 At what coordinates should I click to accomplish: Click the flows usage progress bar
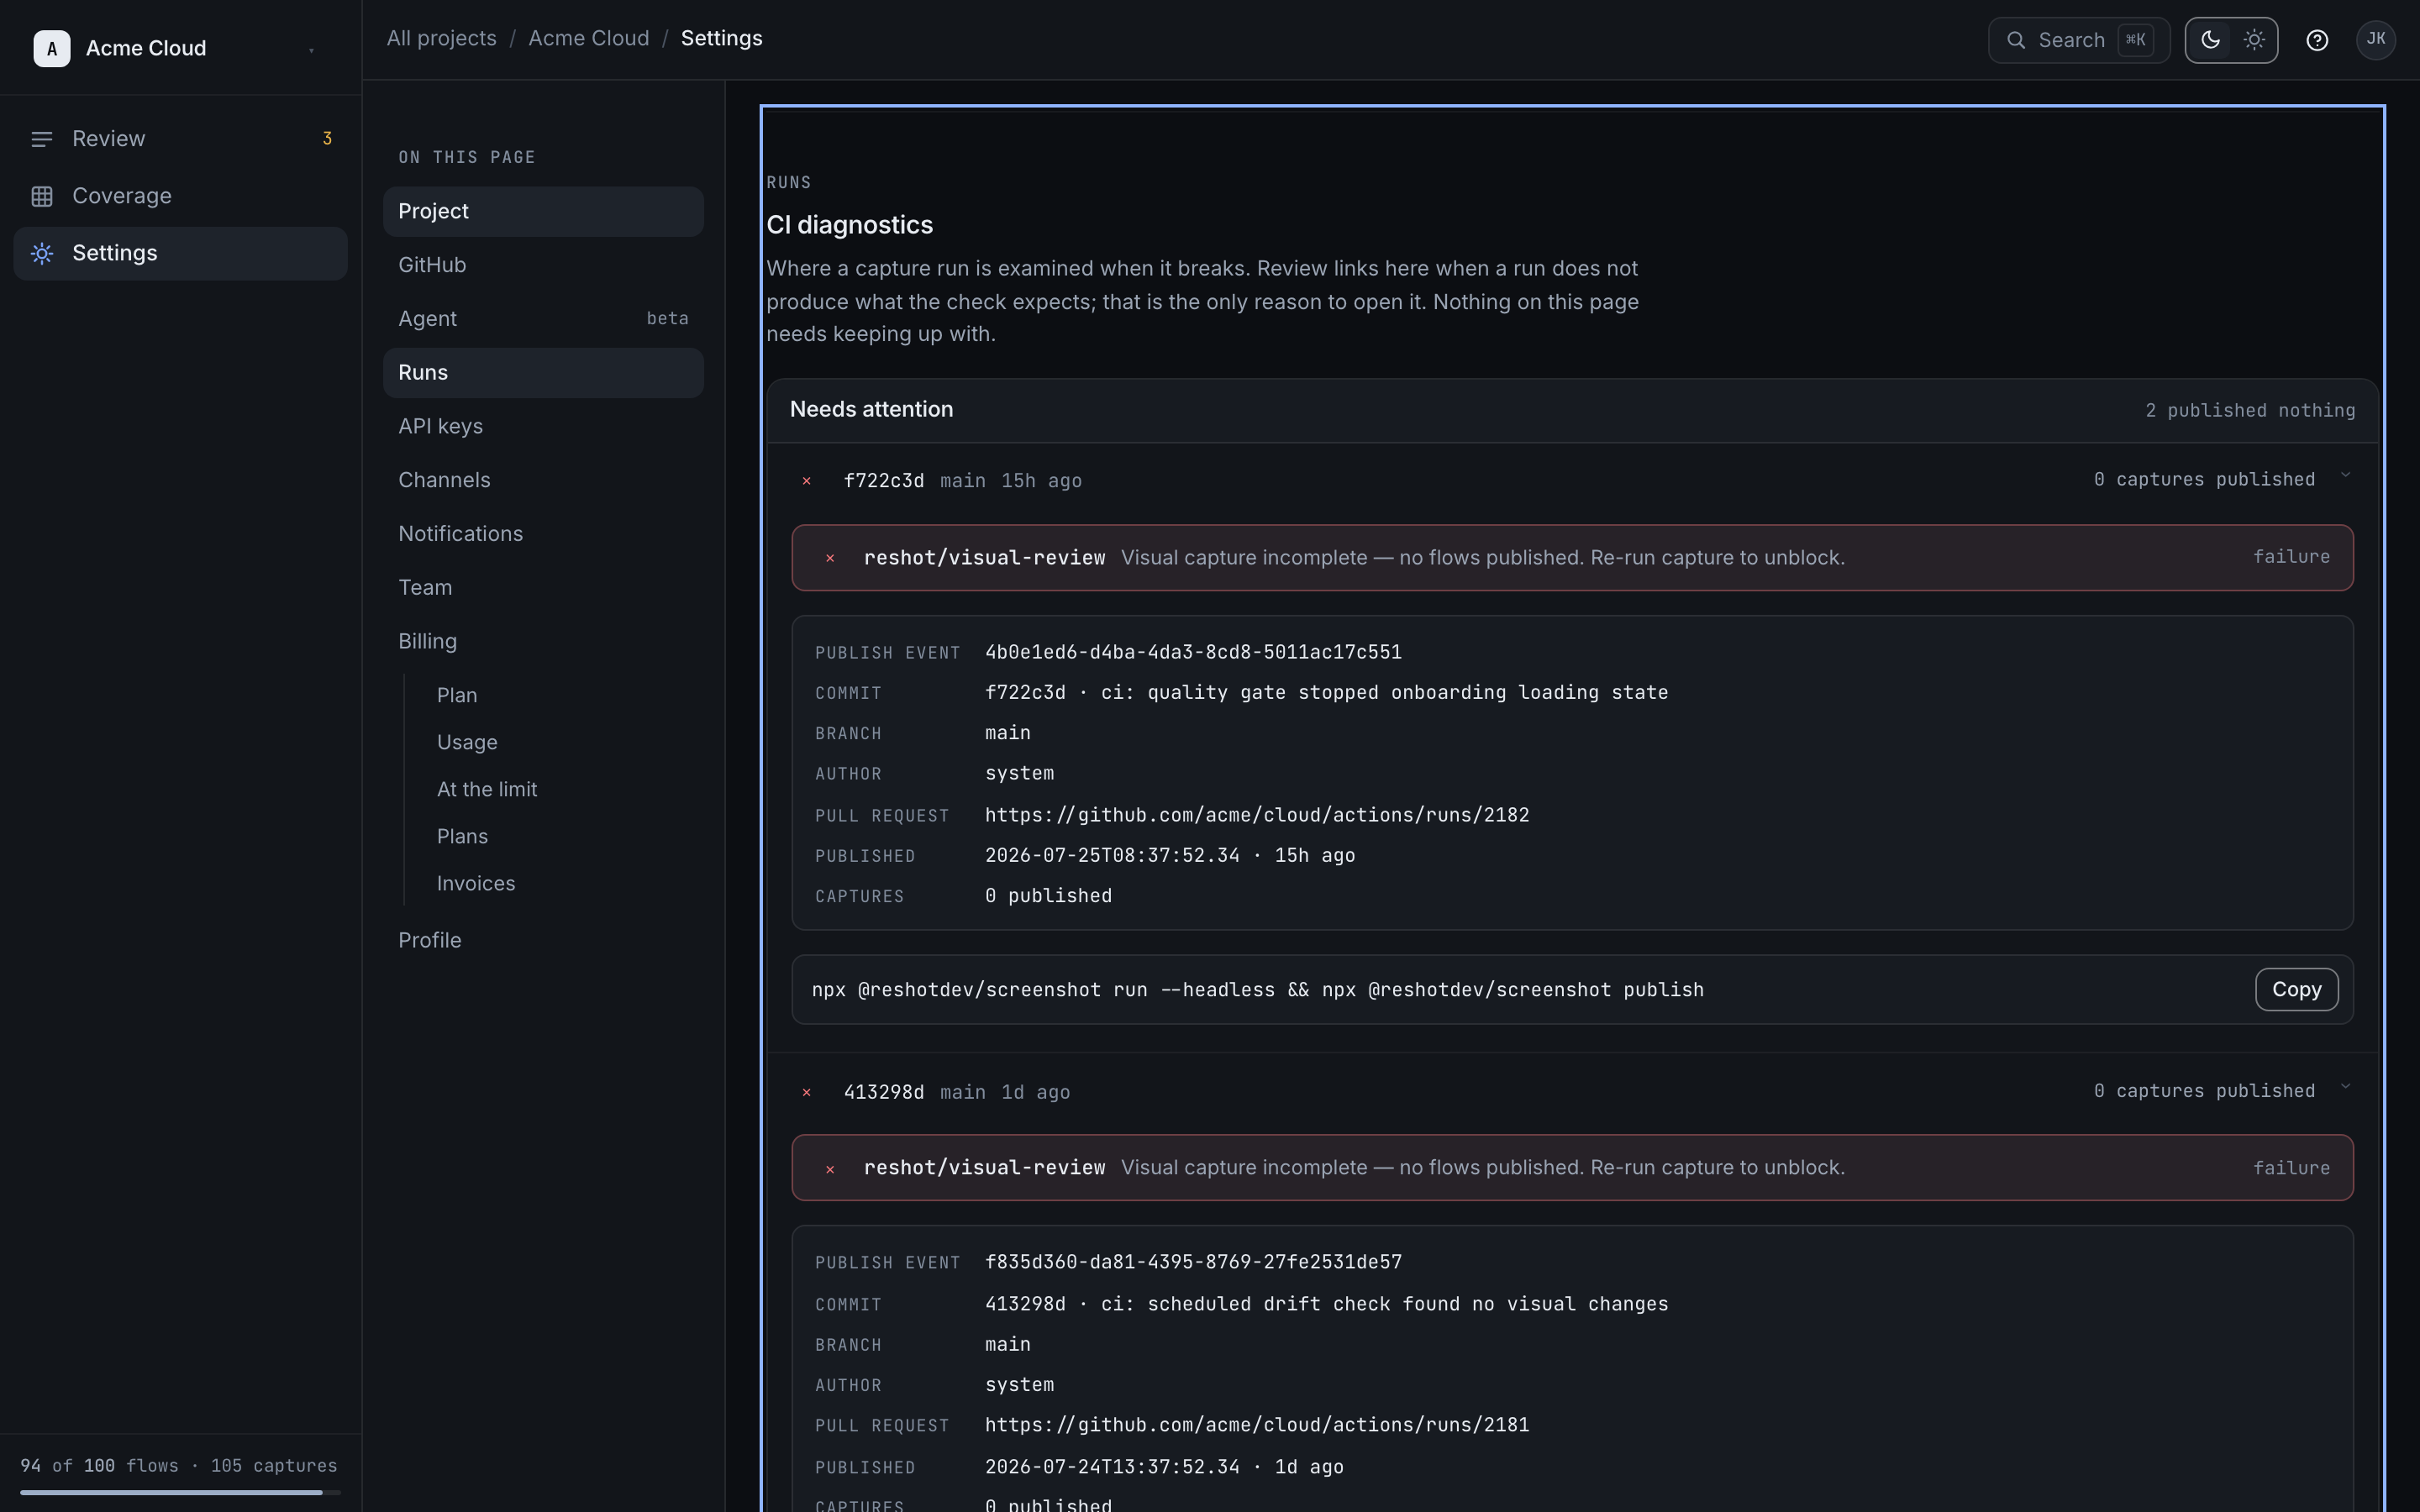point(180,1492)
